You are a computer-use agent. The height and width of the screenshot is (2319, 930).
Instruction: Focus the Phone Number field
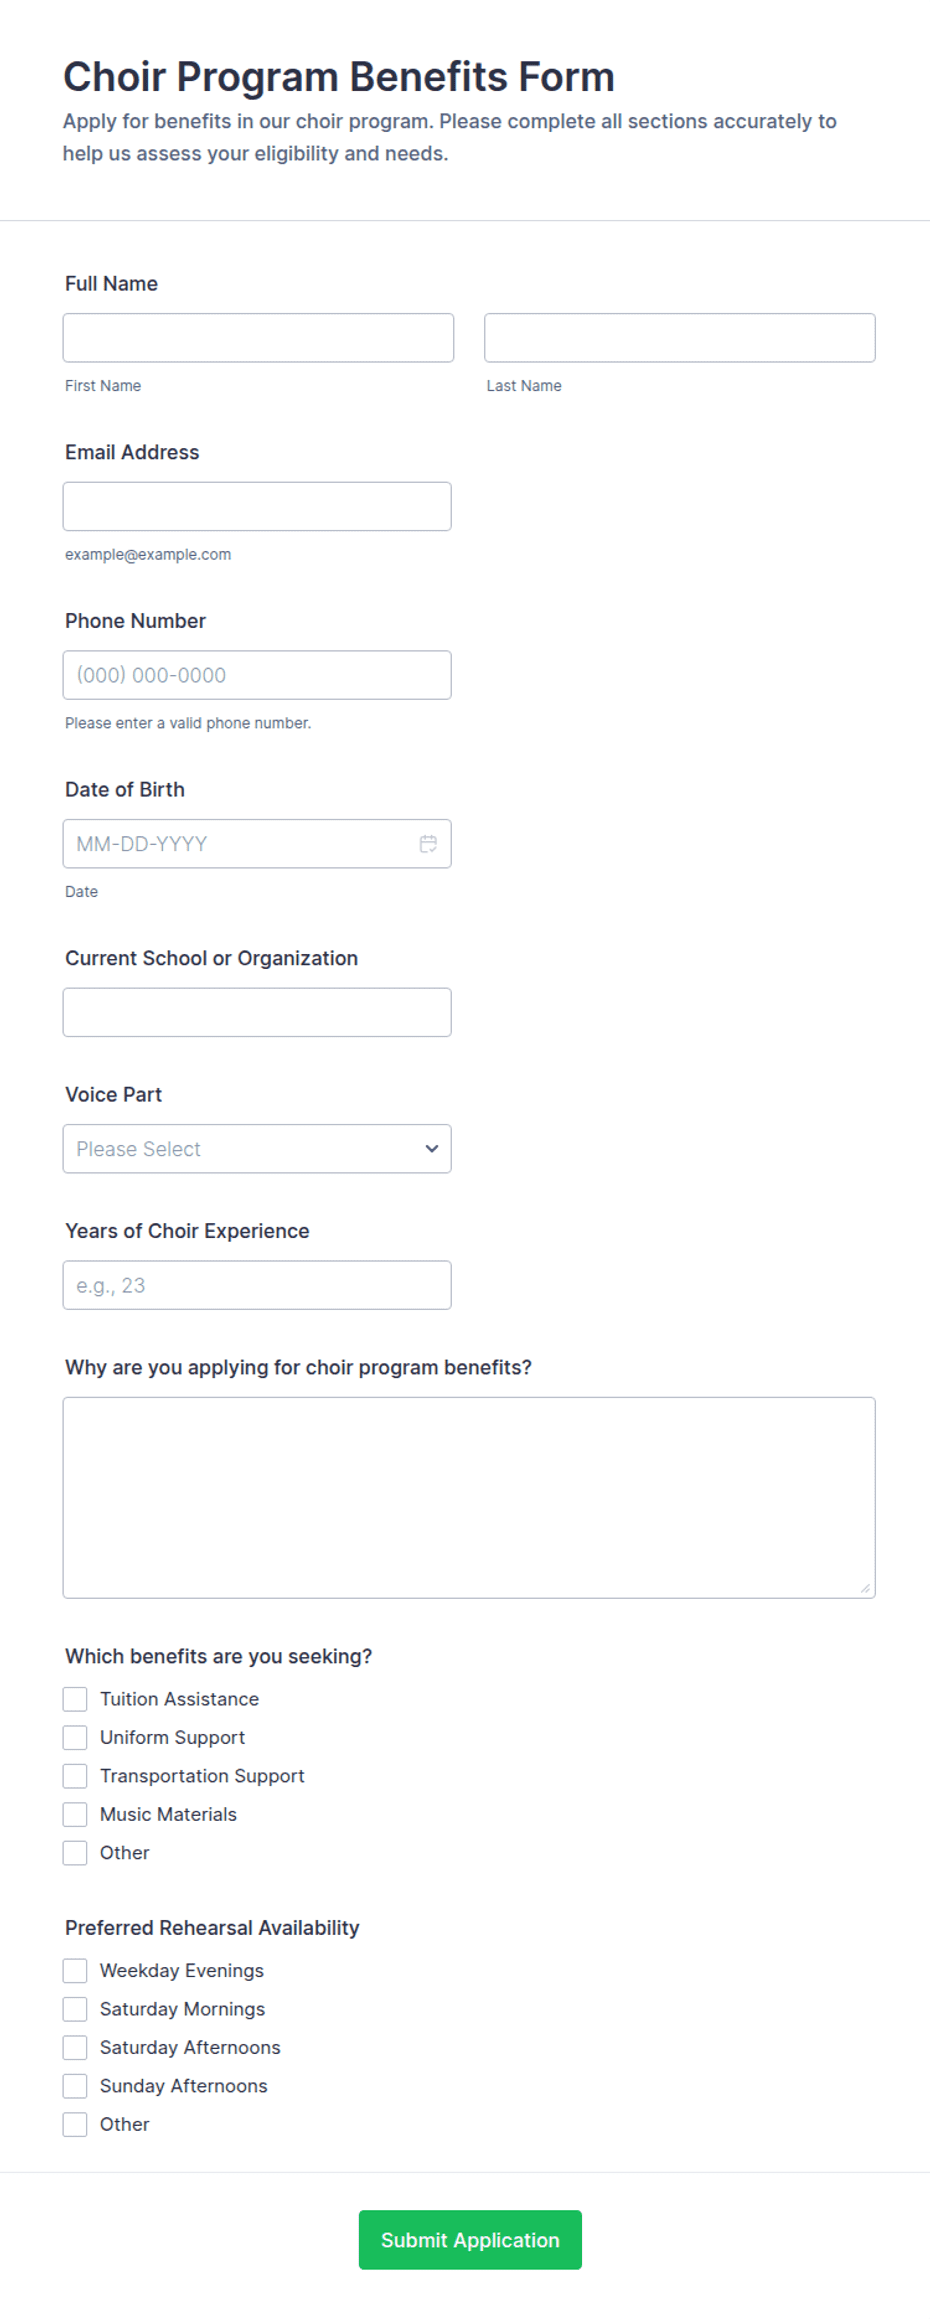257,675
